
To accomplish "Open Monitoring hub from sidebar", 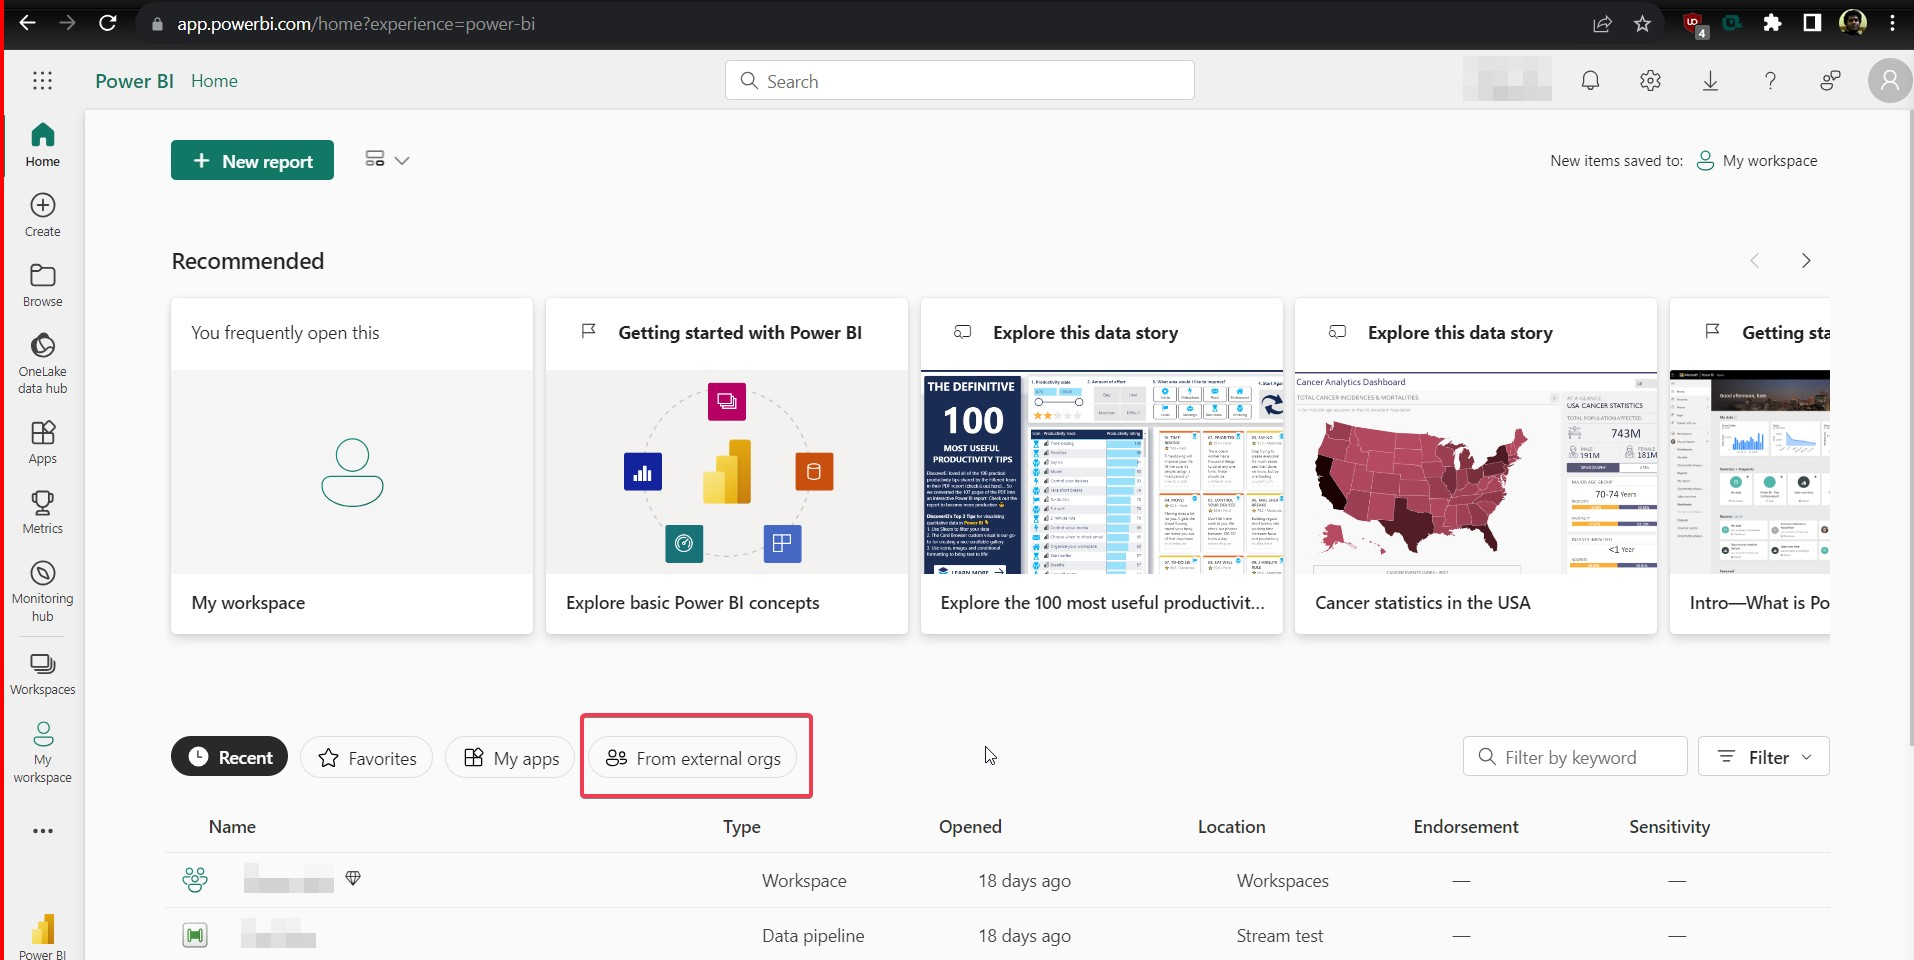I will pos(43,591).
